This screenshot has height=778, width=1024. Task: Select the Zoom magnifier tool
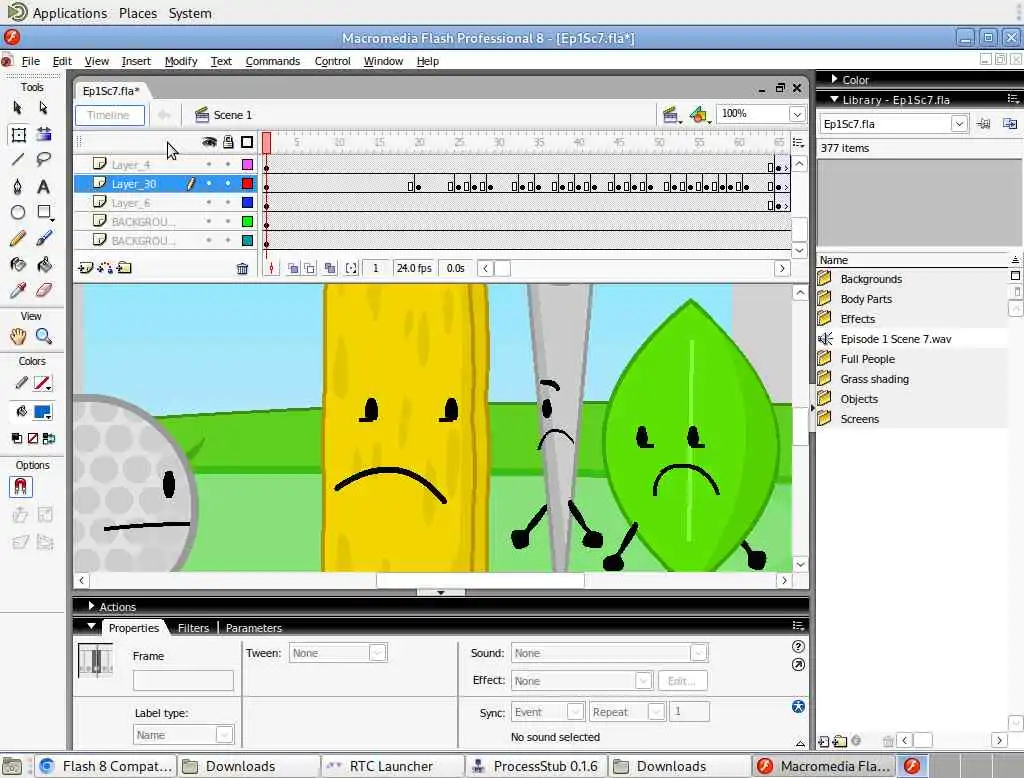[x=44, y=336]
